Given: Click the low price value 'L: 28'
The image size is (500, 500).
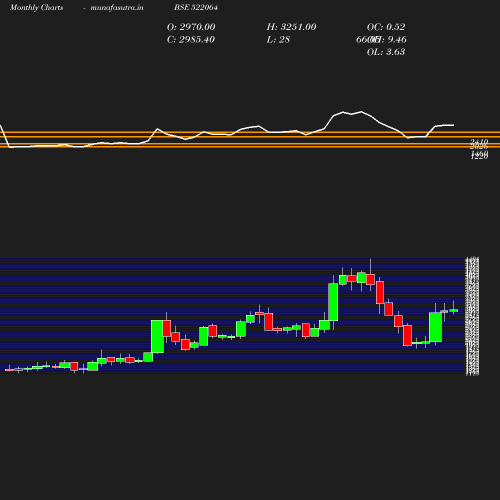Looking at the screenshot, I should 278,39.
